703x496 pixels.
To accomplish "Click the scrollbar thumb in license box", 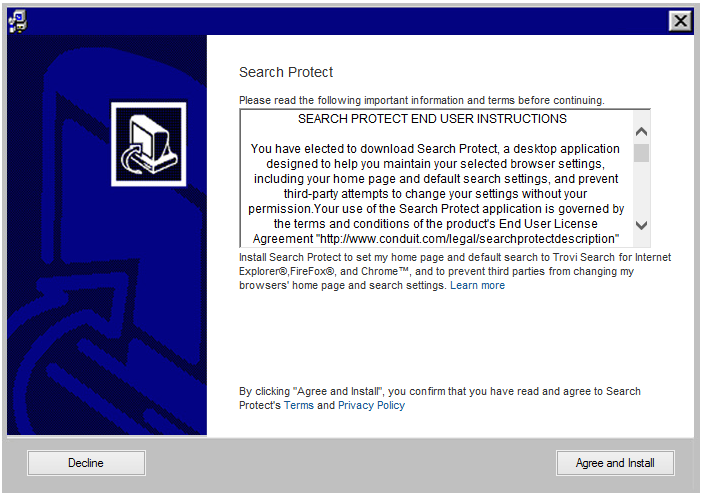I will tap(642, 153).
